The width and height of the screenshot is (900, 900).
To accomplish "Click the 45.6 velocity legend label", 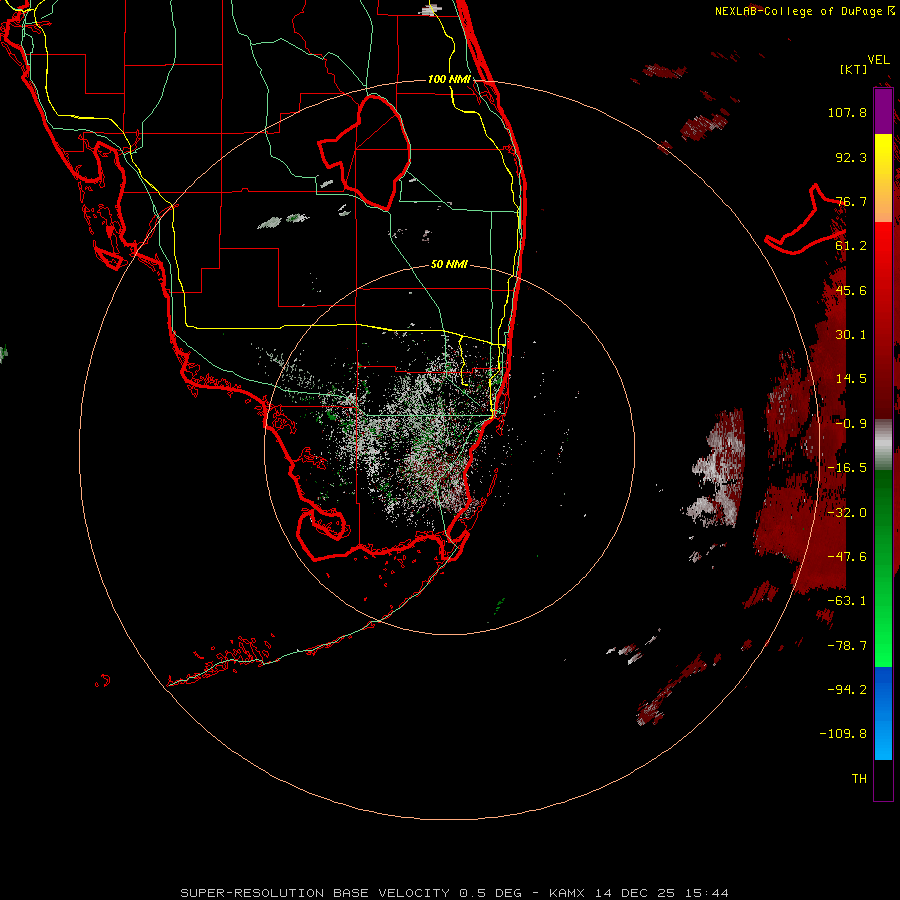I will click(x=851, y=290).
